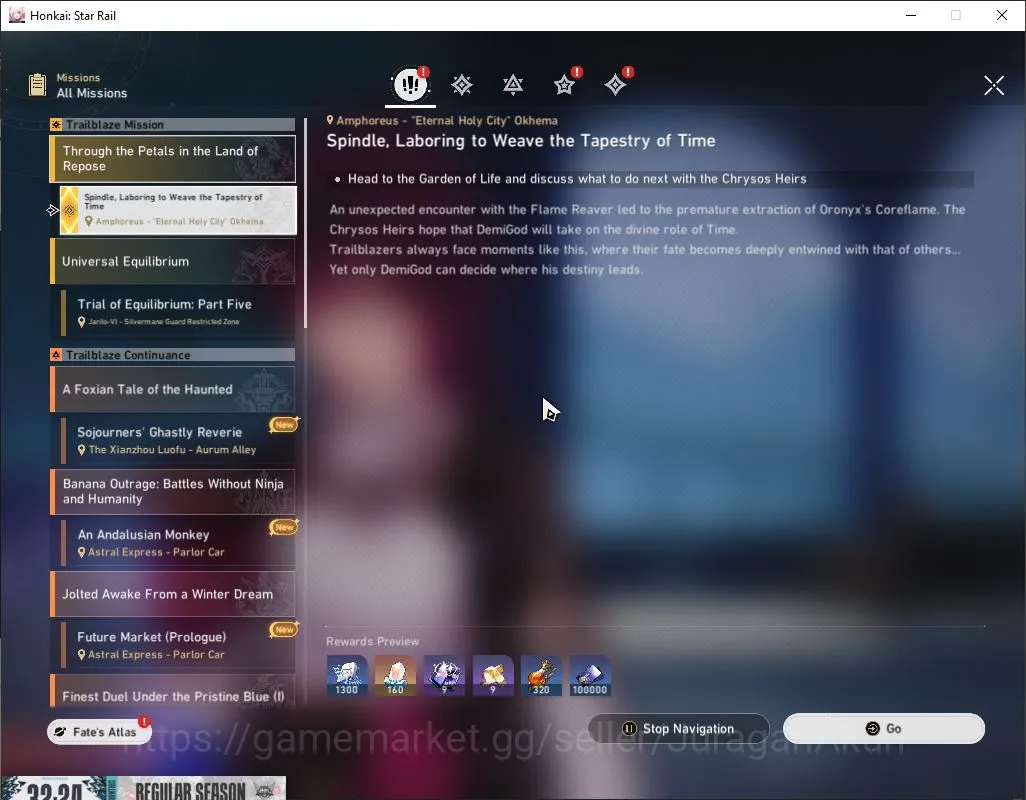Close the Honkai: Star Rail window
The height and width of the screenshot is (800, 1026).
coord(1002,15)
